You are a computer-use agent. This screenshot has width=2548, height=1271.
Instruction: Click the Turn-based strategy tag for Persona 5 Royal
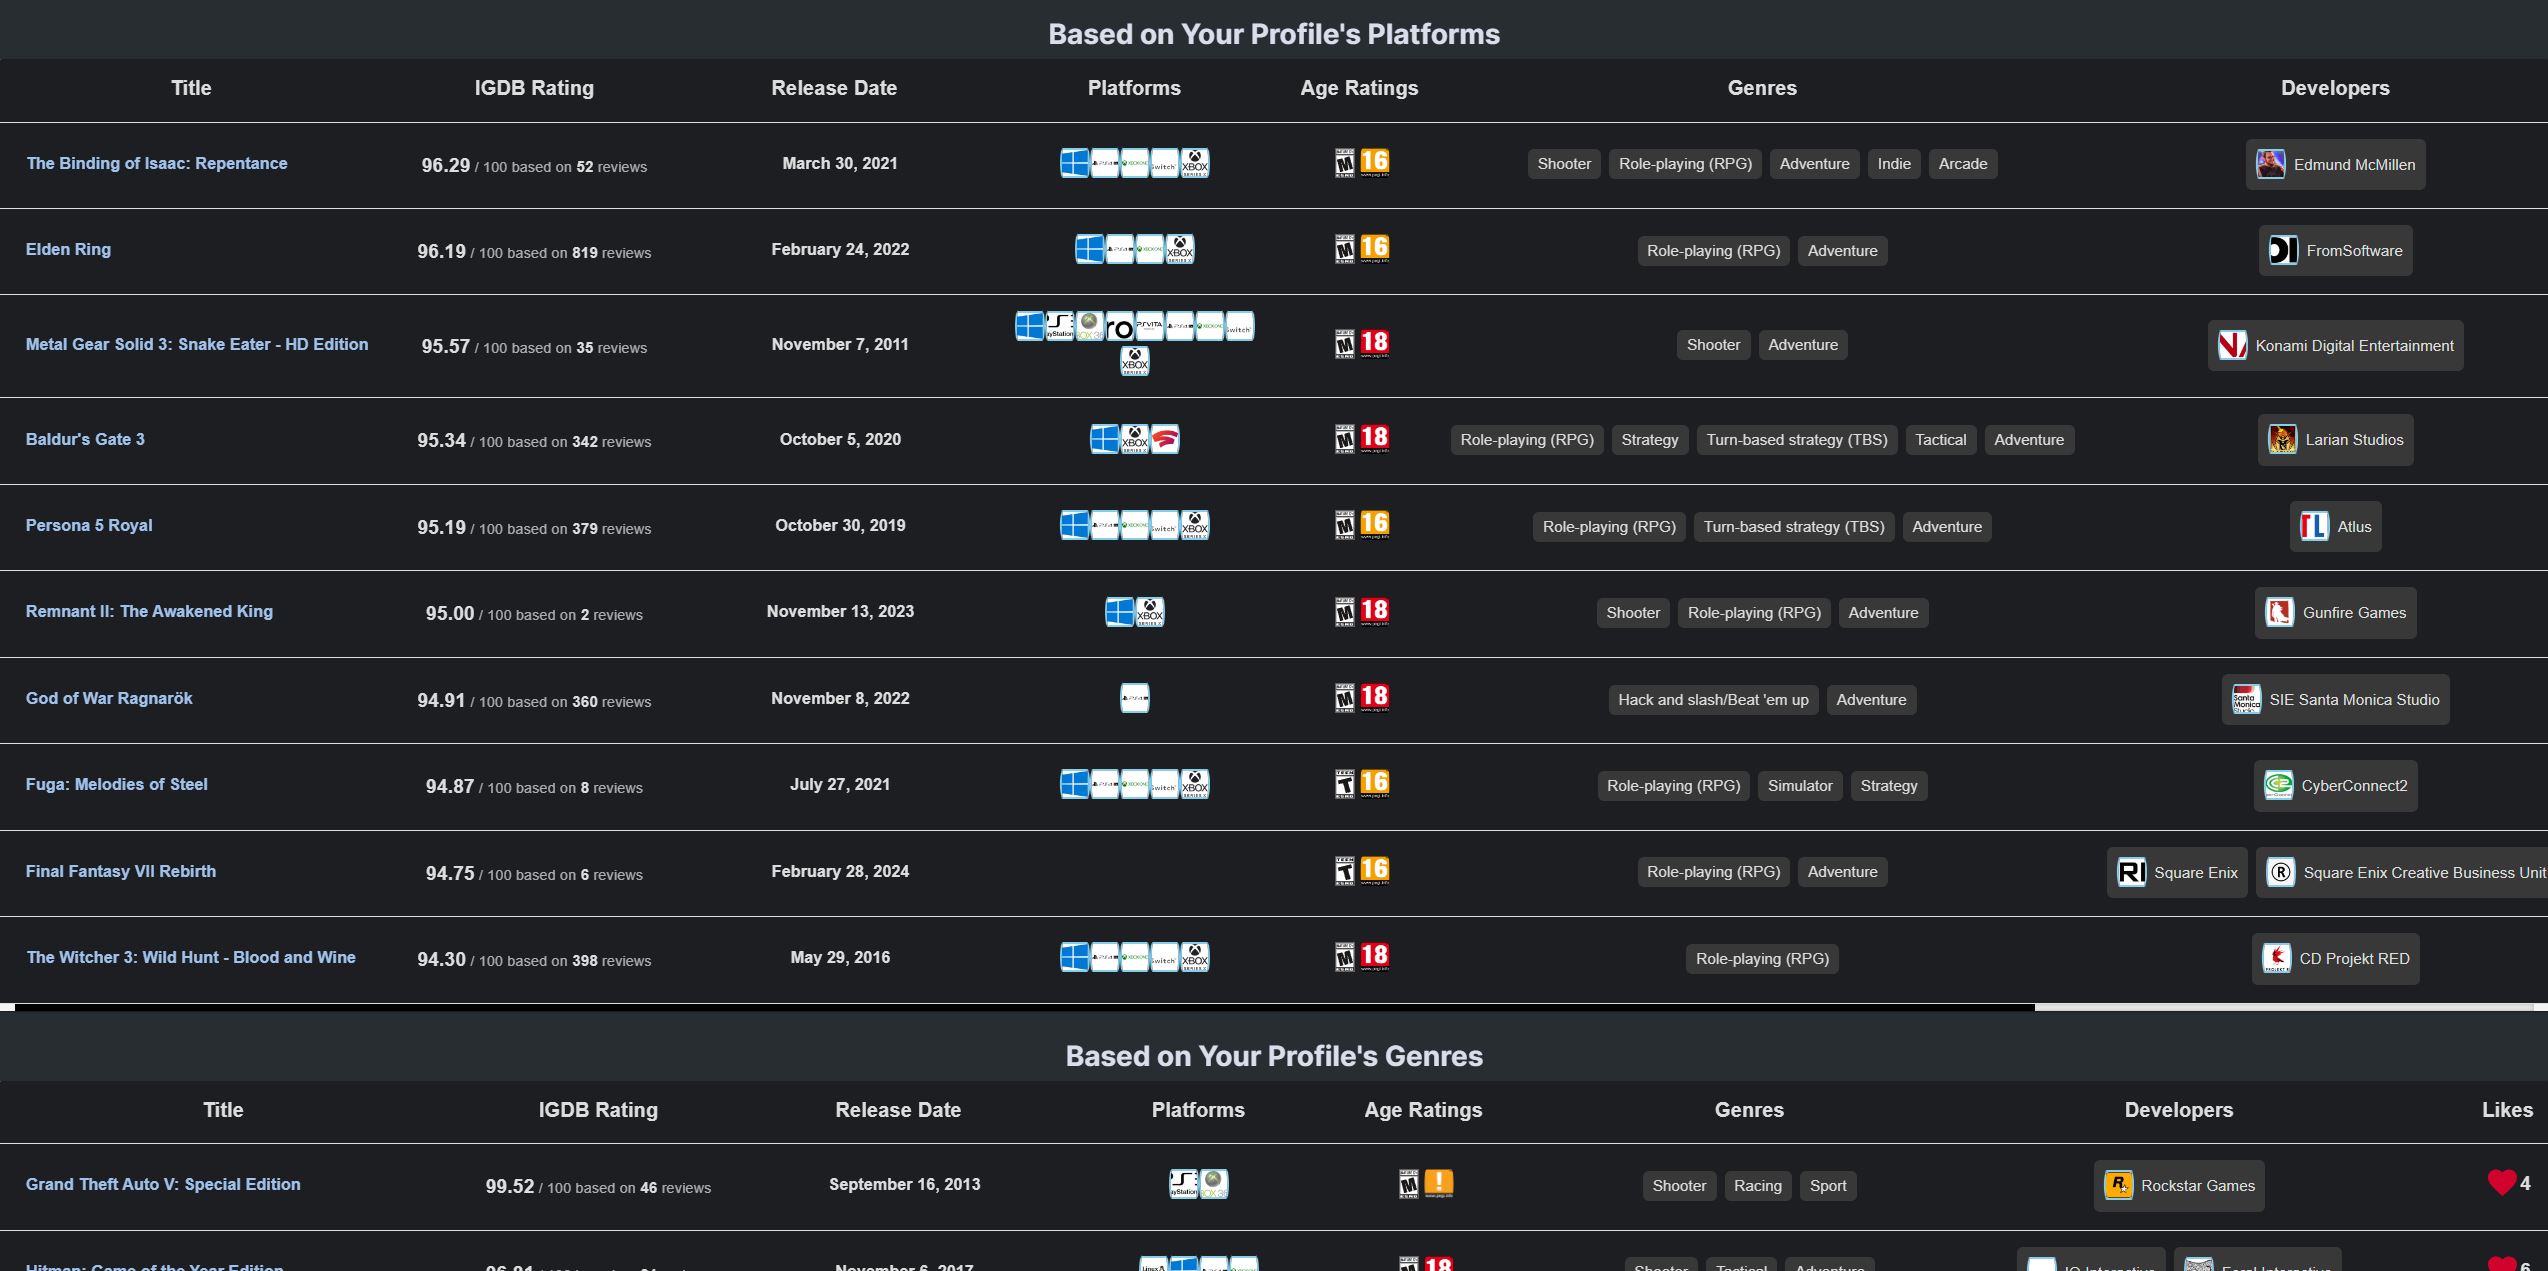1793,527
